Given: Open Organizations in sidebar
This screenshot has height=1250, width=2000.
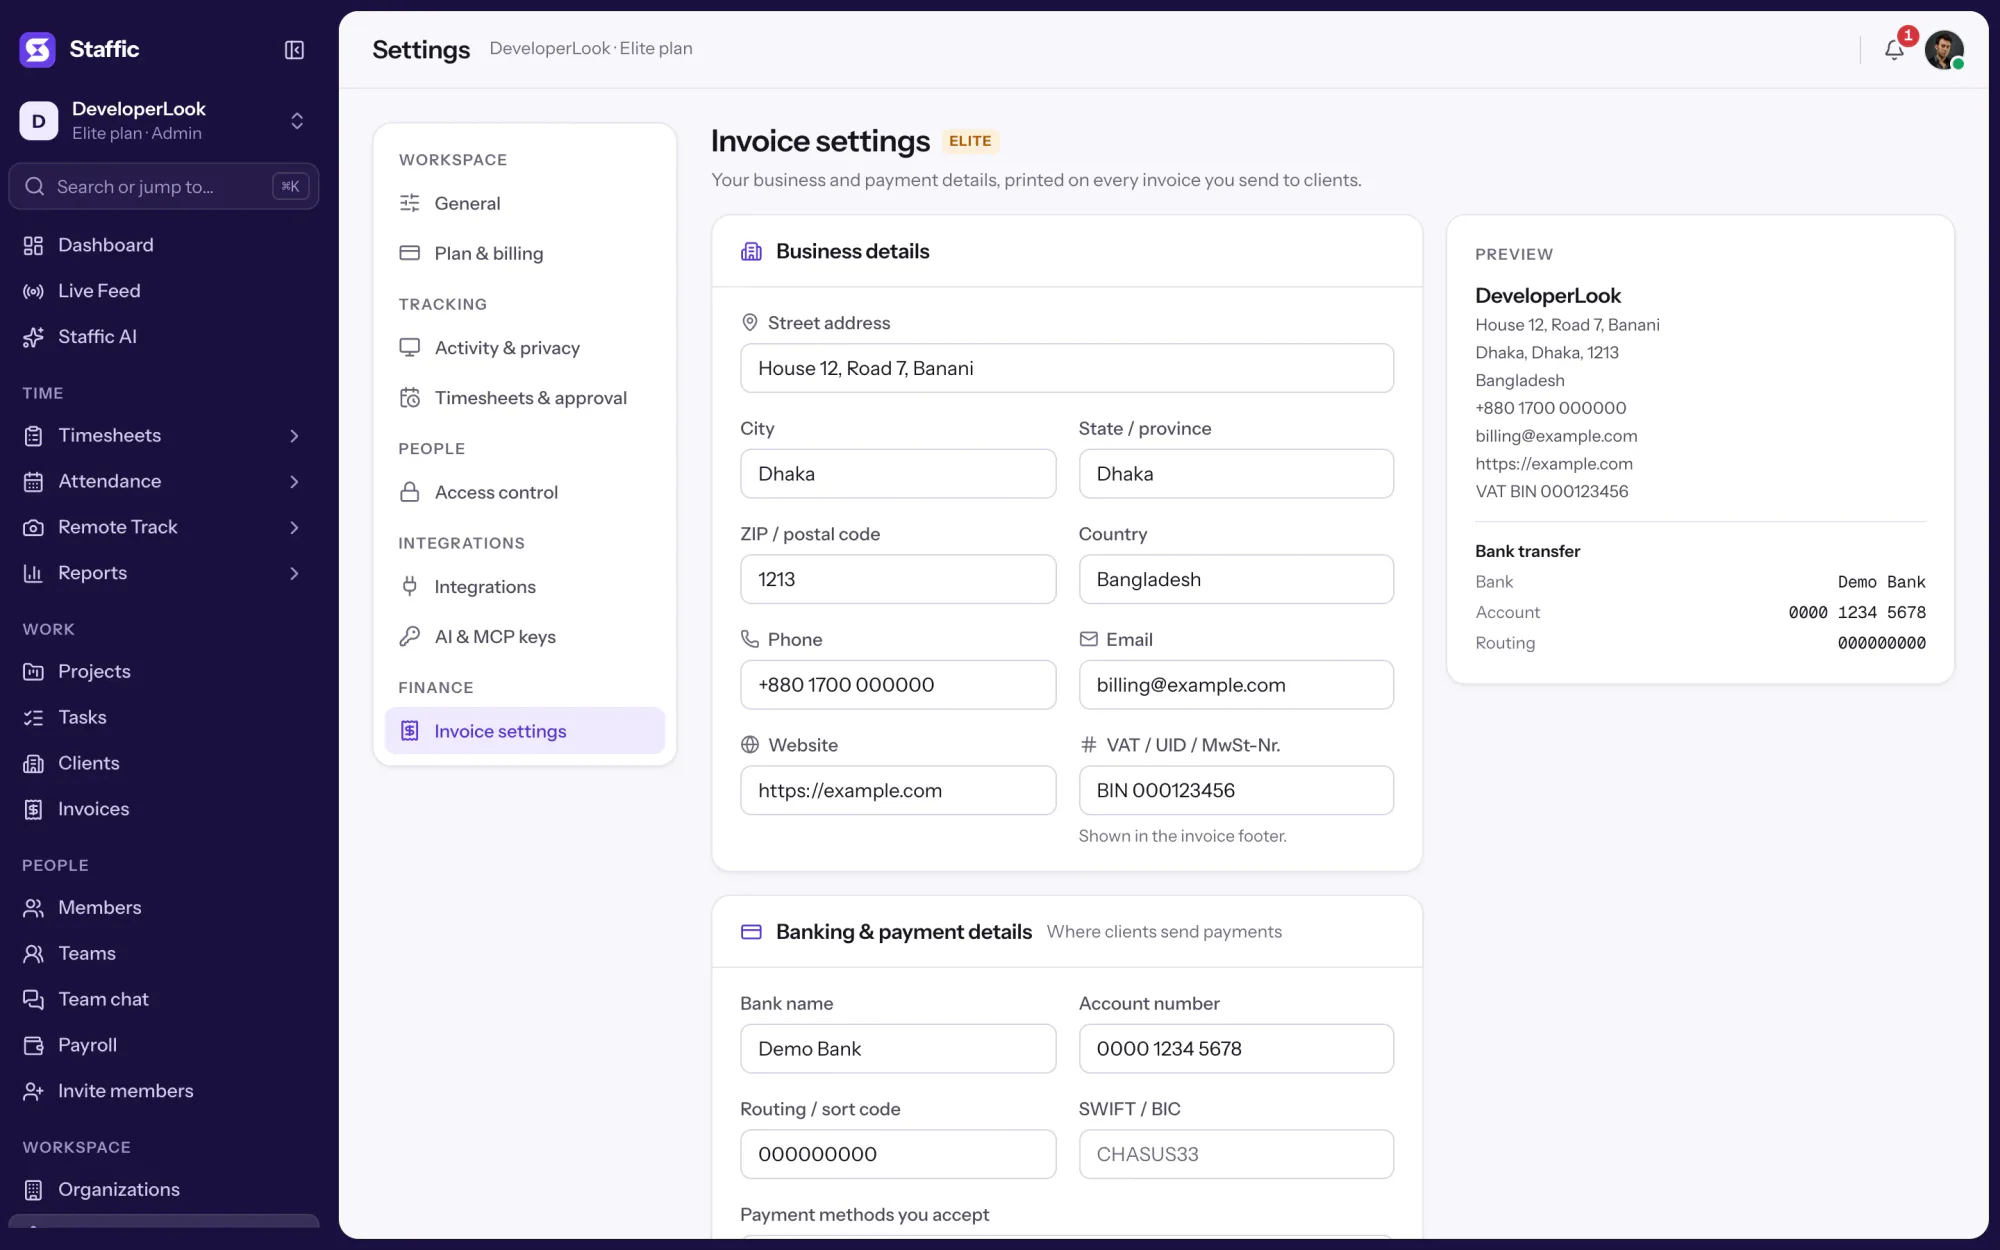Looking at the screenshot, I should [x=164, y=1189].
